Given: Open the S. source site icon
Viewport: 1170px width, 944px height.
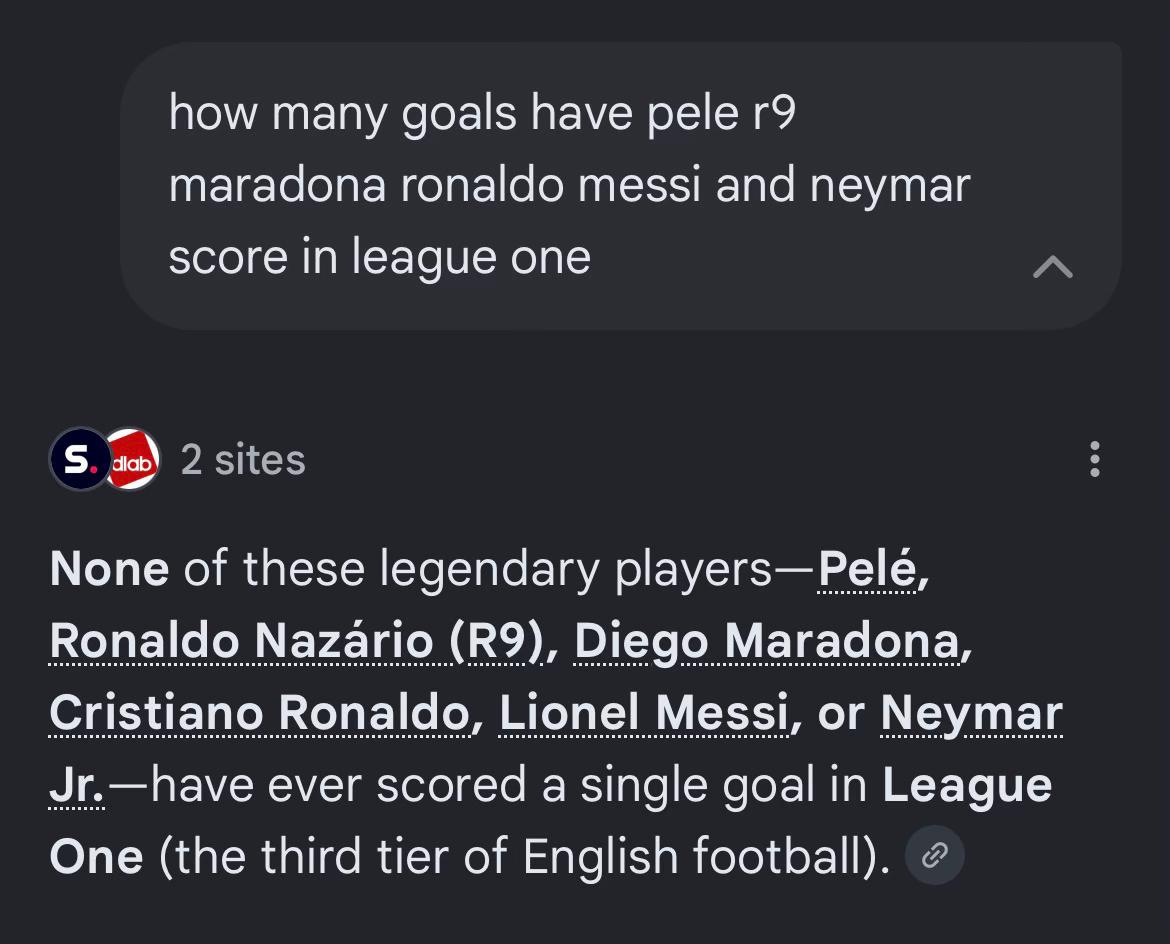Looking at the screenshot, I should (x=80, y=459).
